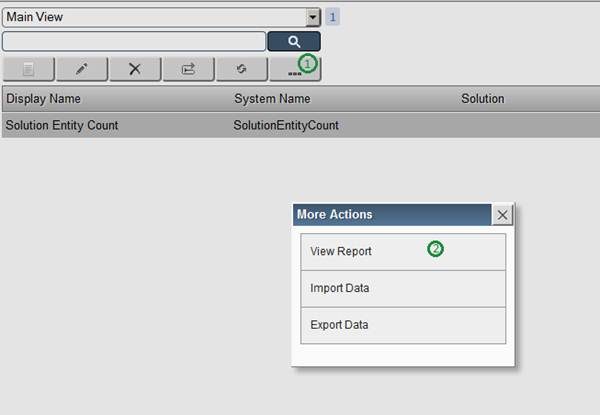Click the share arrow toolbar icon
The width and height of the screenshot is (600, 415).
click(188, 69)
